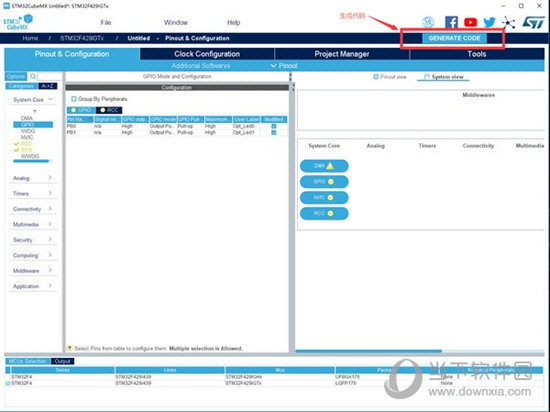The height and width of the screenshot is (412, 550).
Task: Select the RCC tab in configuration
Action: [109, 110]
